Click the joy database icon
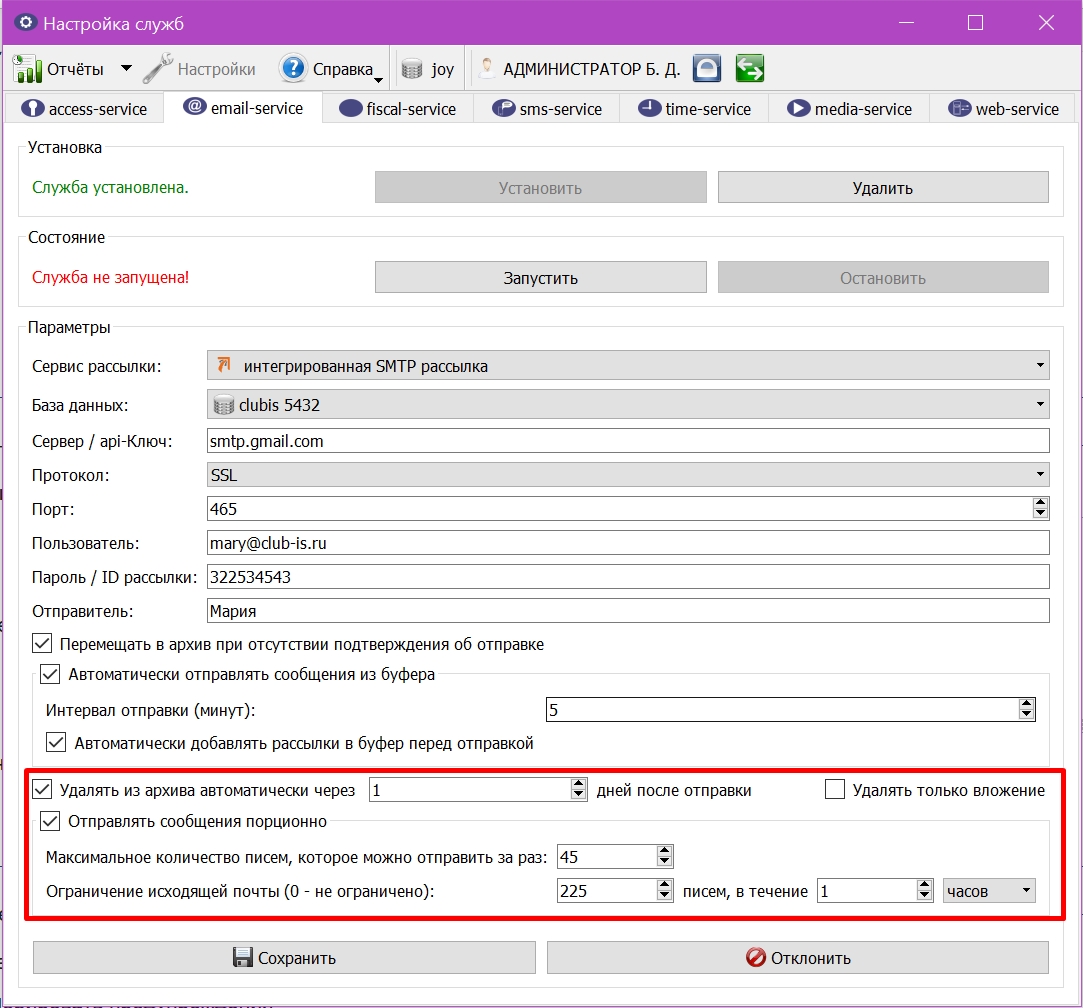Screen dimensions: 1083x1008 (412, 69)
